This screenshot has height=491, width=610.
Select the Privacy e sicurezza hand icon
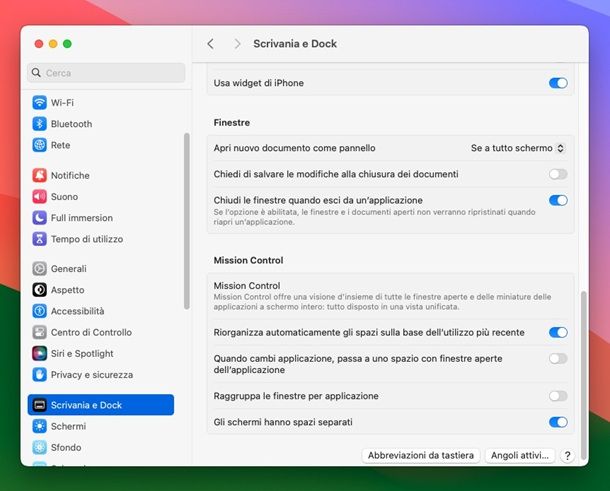point(39,375)
